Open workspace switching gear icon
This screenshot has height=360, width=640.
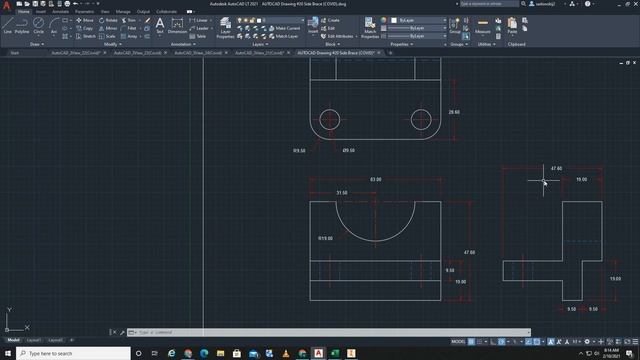tap(587, 342)
